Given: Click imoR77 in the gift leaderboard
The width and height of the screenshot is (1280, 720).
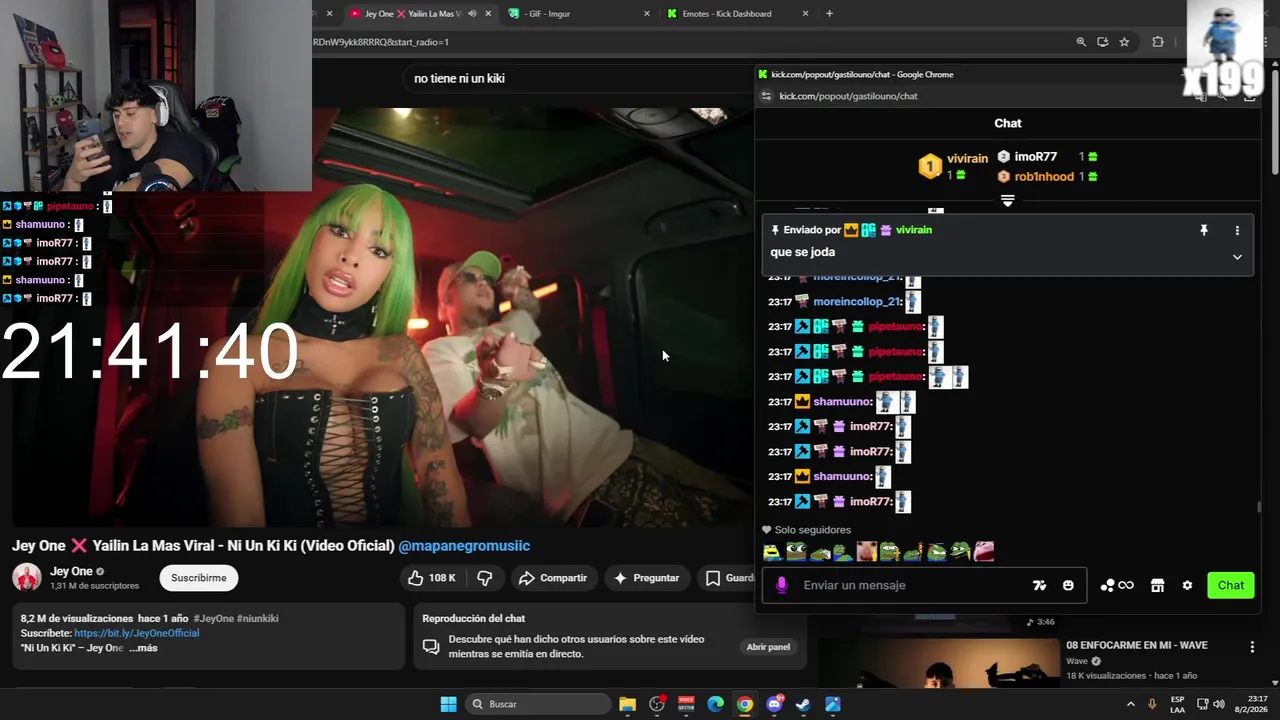Looking at the screenshot, I should (x=1036, y=157).
